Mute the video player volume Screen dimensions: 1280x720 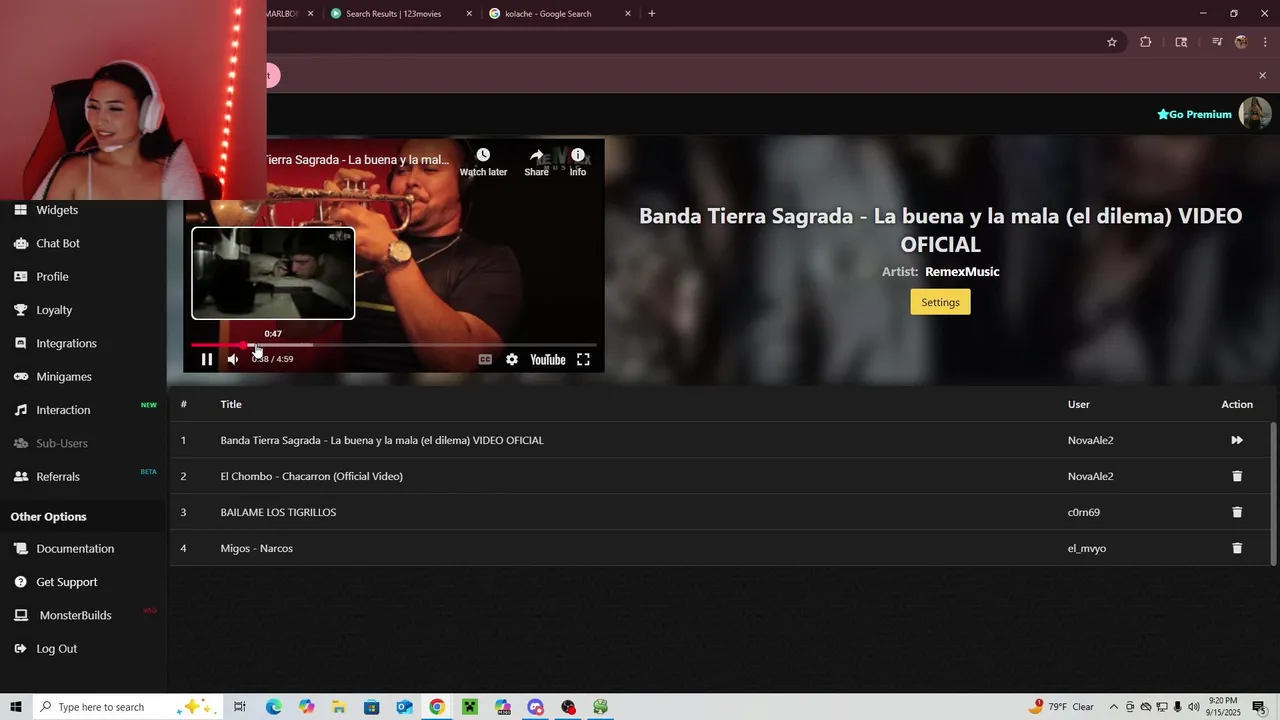233,359
